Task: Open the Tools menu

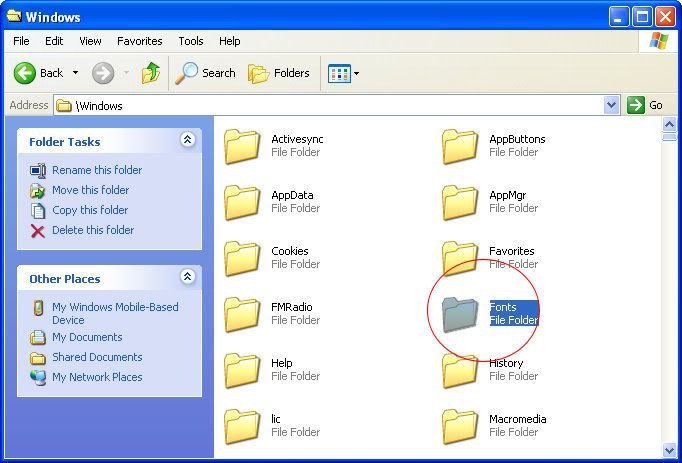Action: point(191,41)
